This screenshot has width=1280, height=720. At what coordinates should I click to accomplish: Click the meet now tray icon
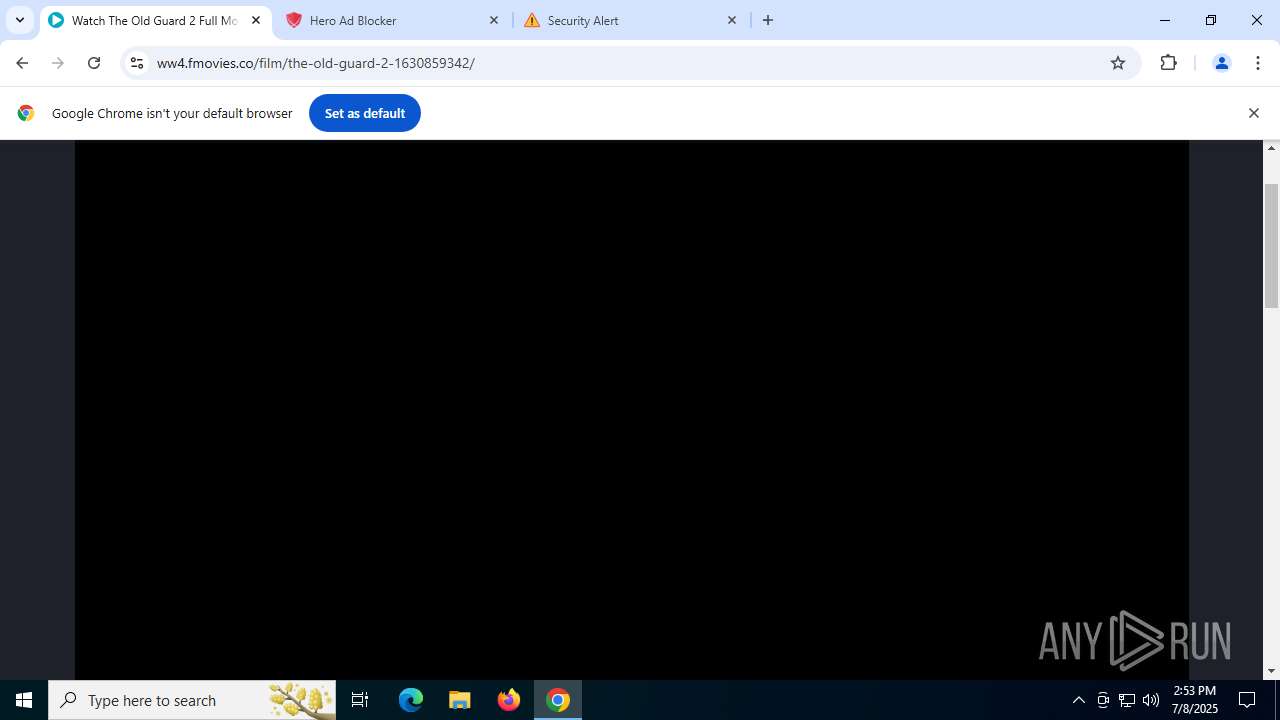point(1103,700)
